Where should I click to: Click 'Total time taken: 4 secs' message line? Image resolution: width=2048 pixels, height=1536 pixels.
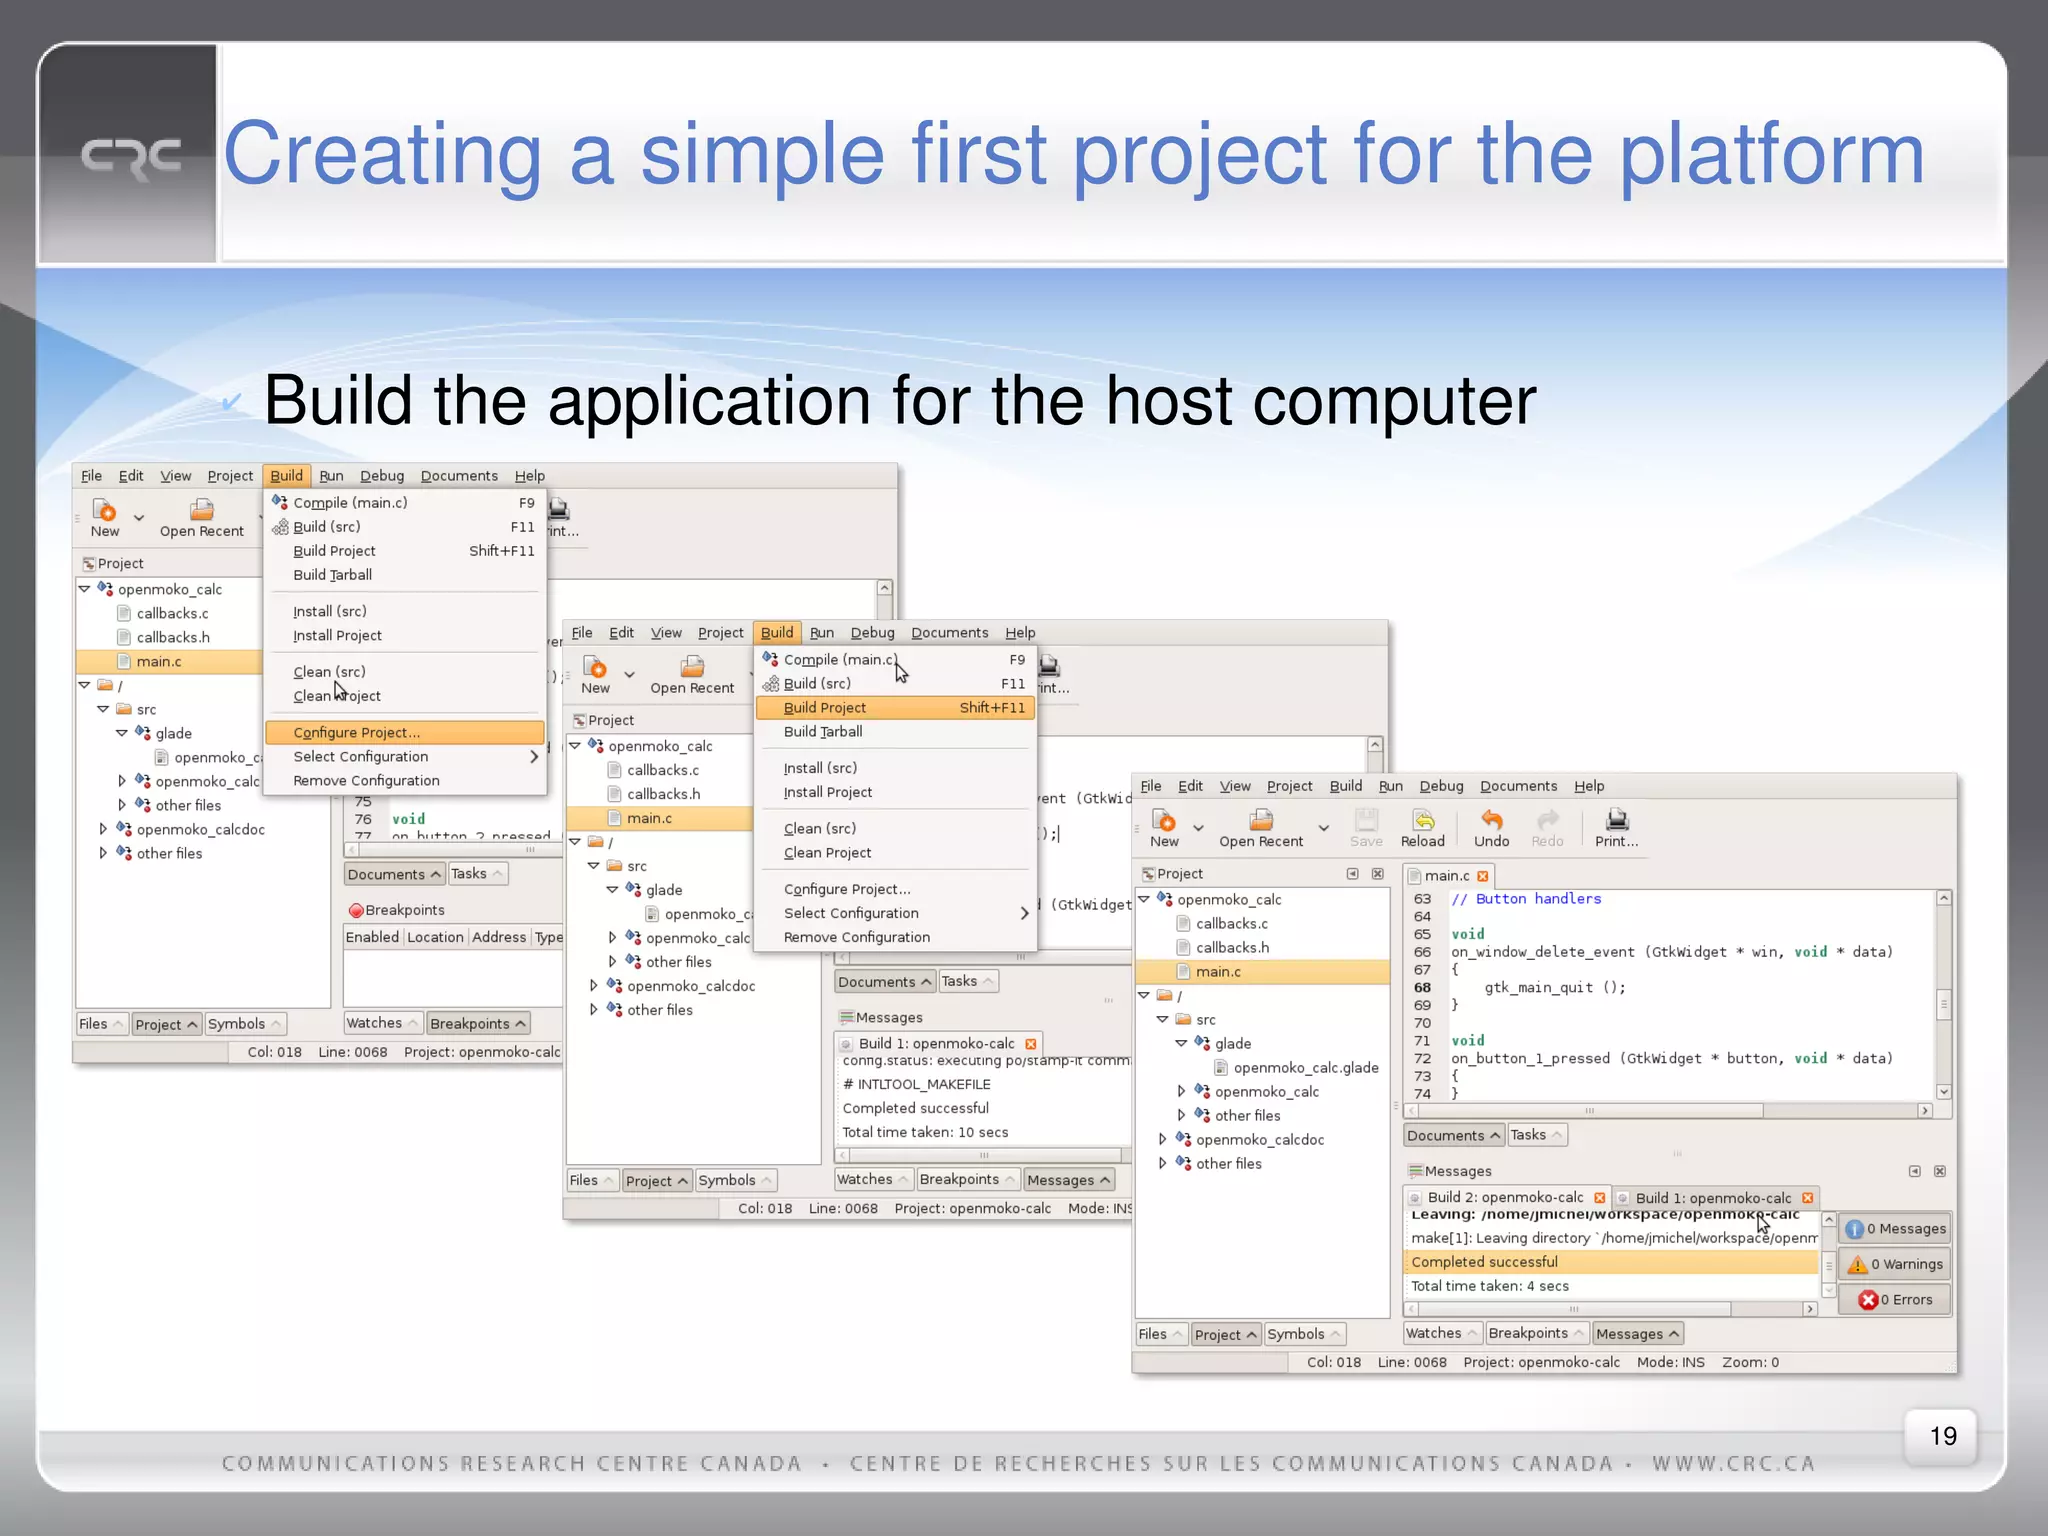tap(1490, 1286)
